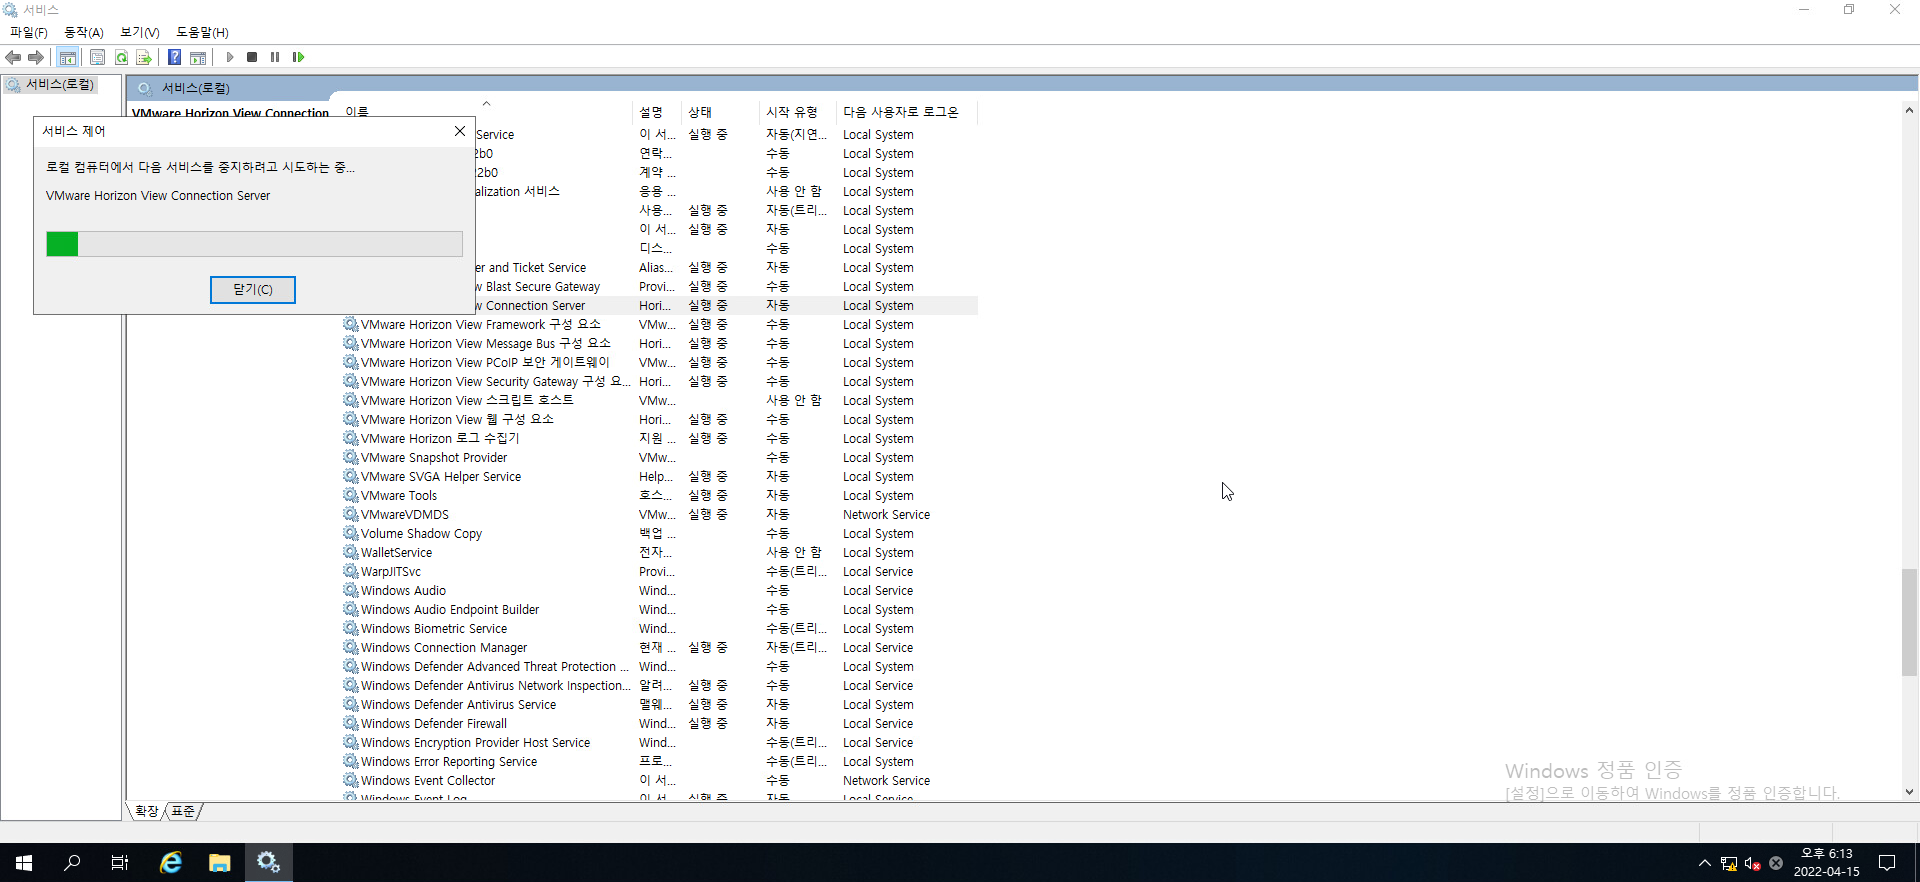Viewport: 1920px width, 882px height.
Task: Open the notification center icon
Action: 1887,862
